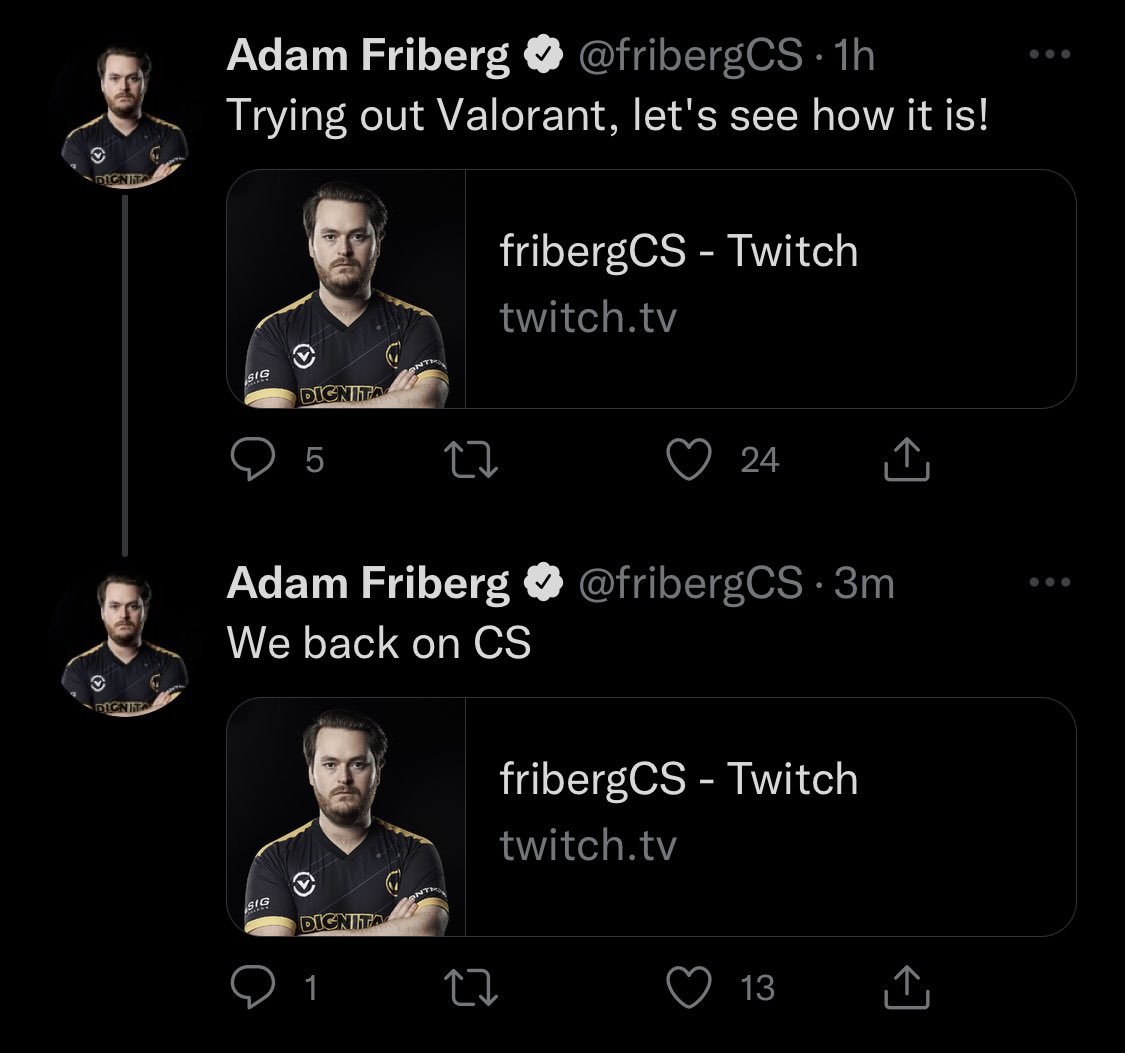
Task: Share the Valorant tweet
Action: [908, 459]
